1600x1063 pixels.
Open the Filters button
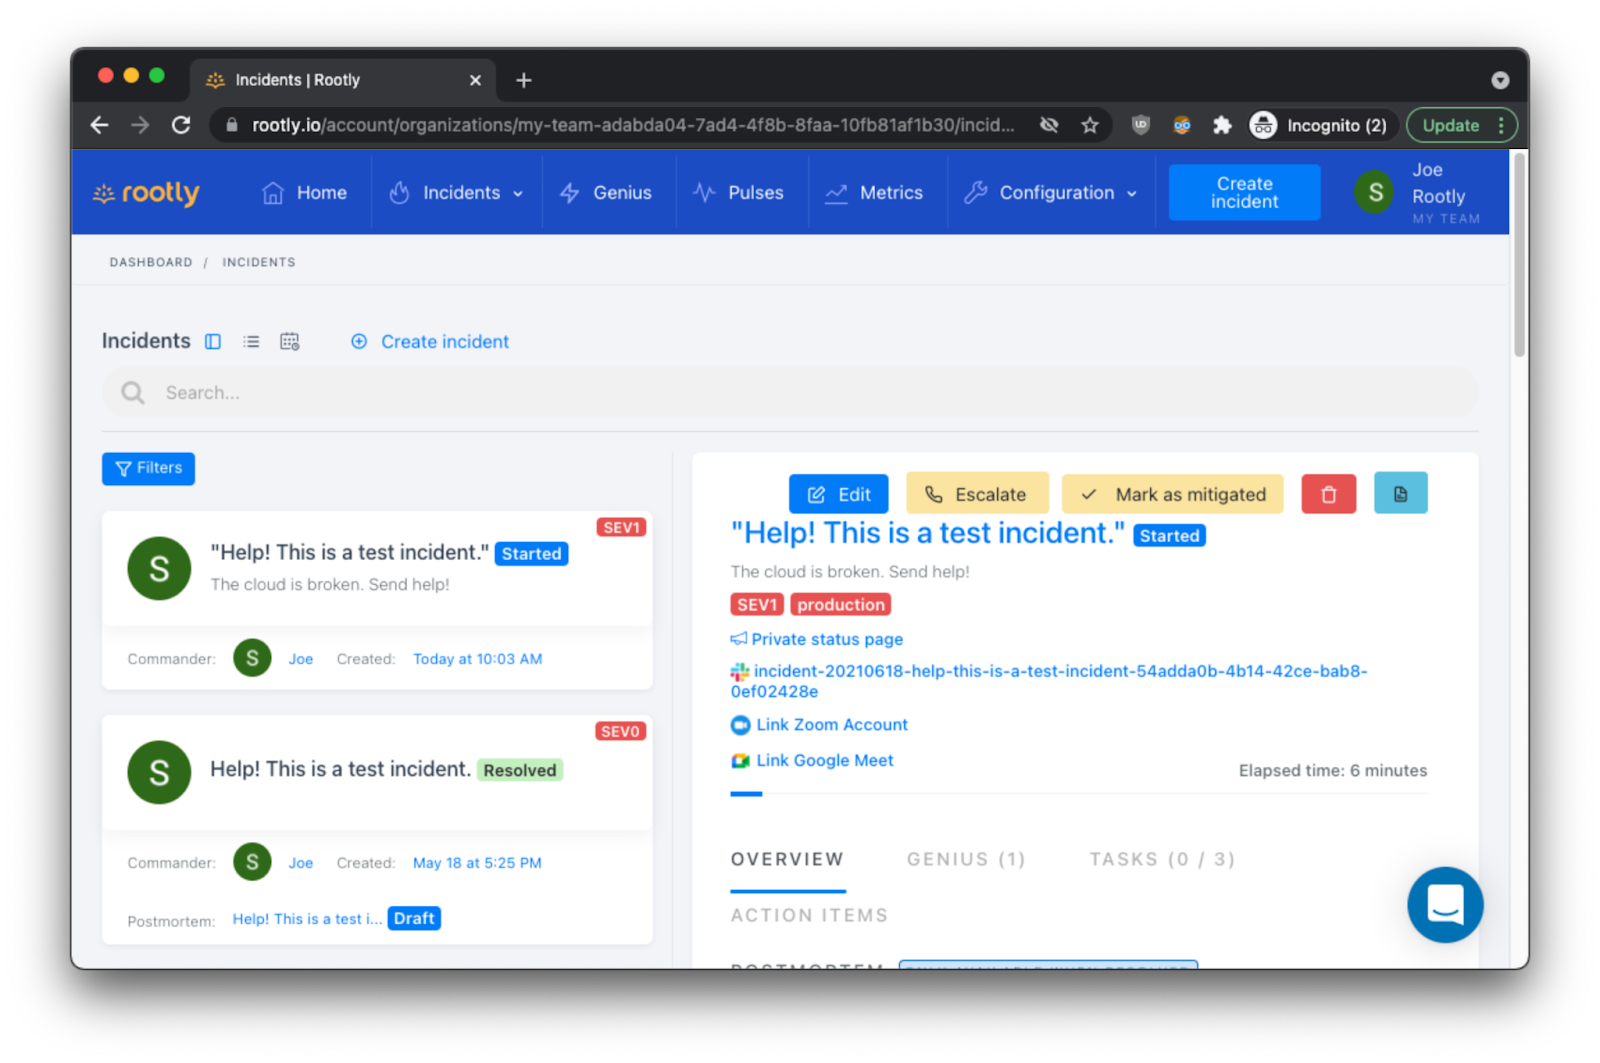(x=148, y=468)
